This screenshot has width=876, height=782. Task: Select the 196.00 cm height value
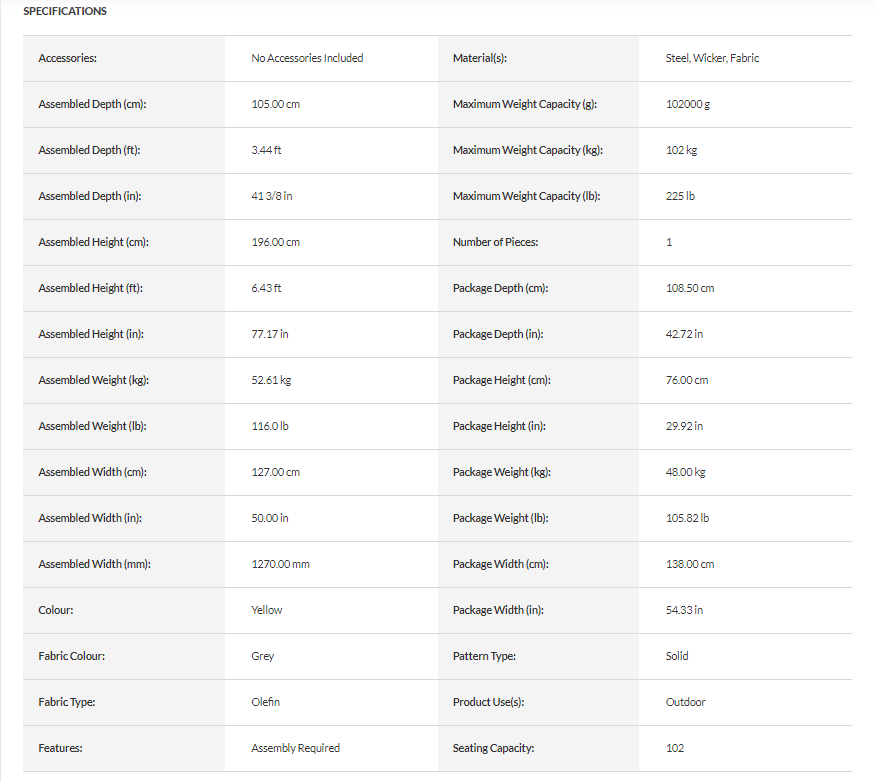276,242
